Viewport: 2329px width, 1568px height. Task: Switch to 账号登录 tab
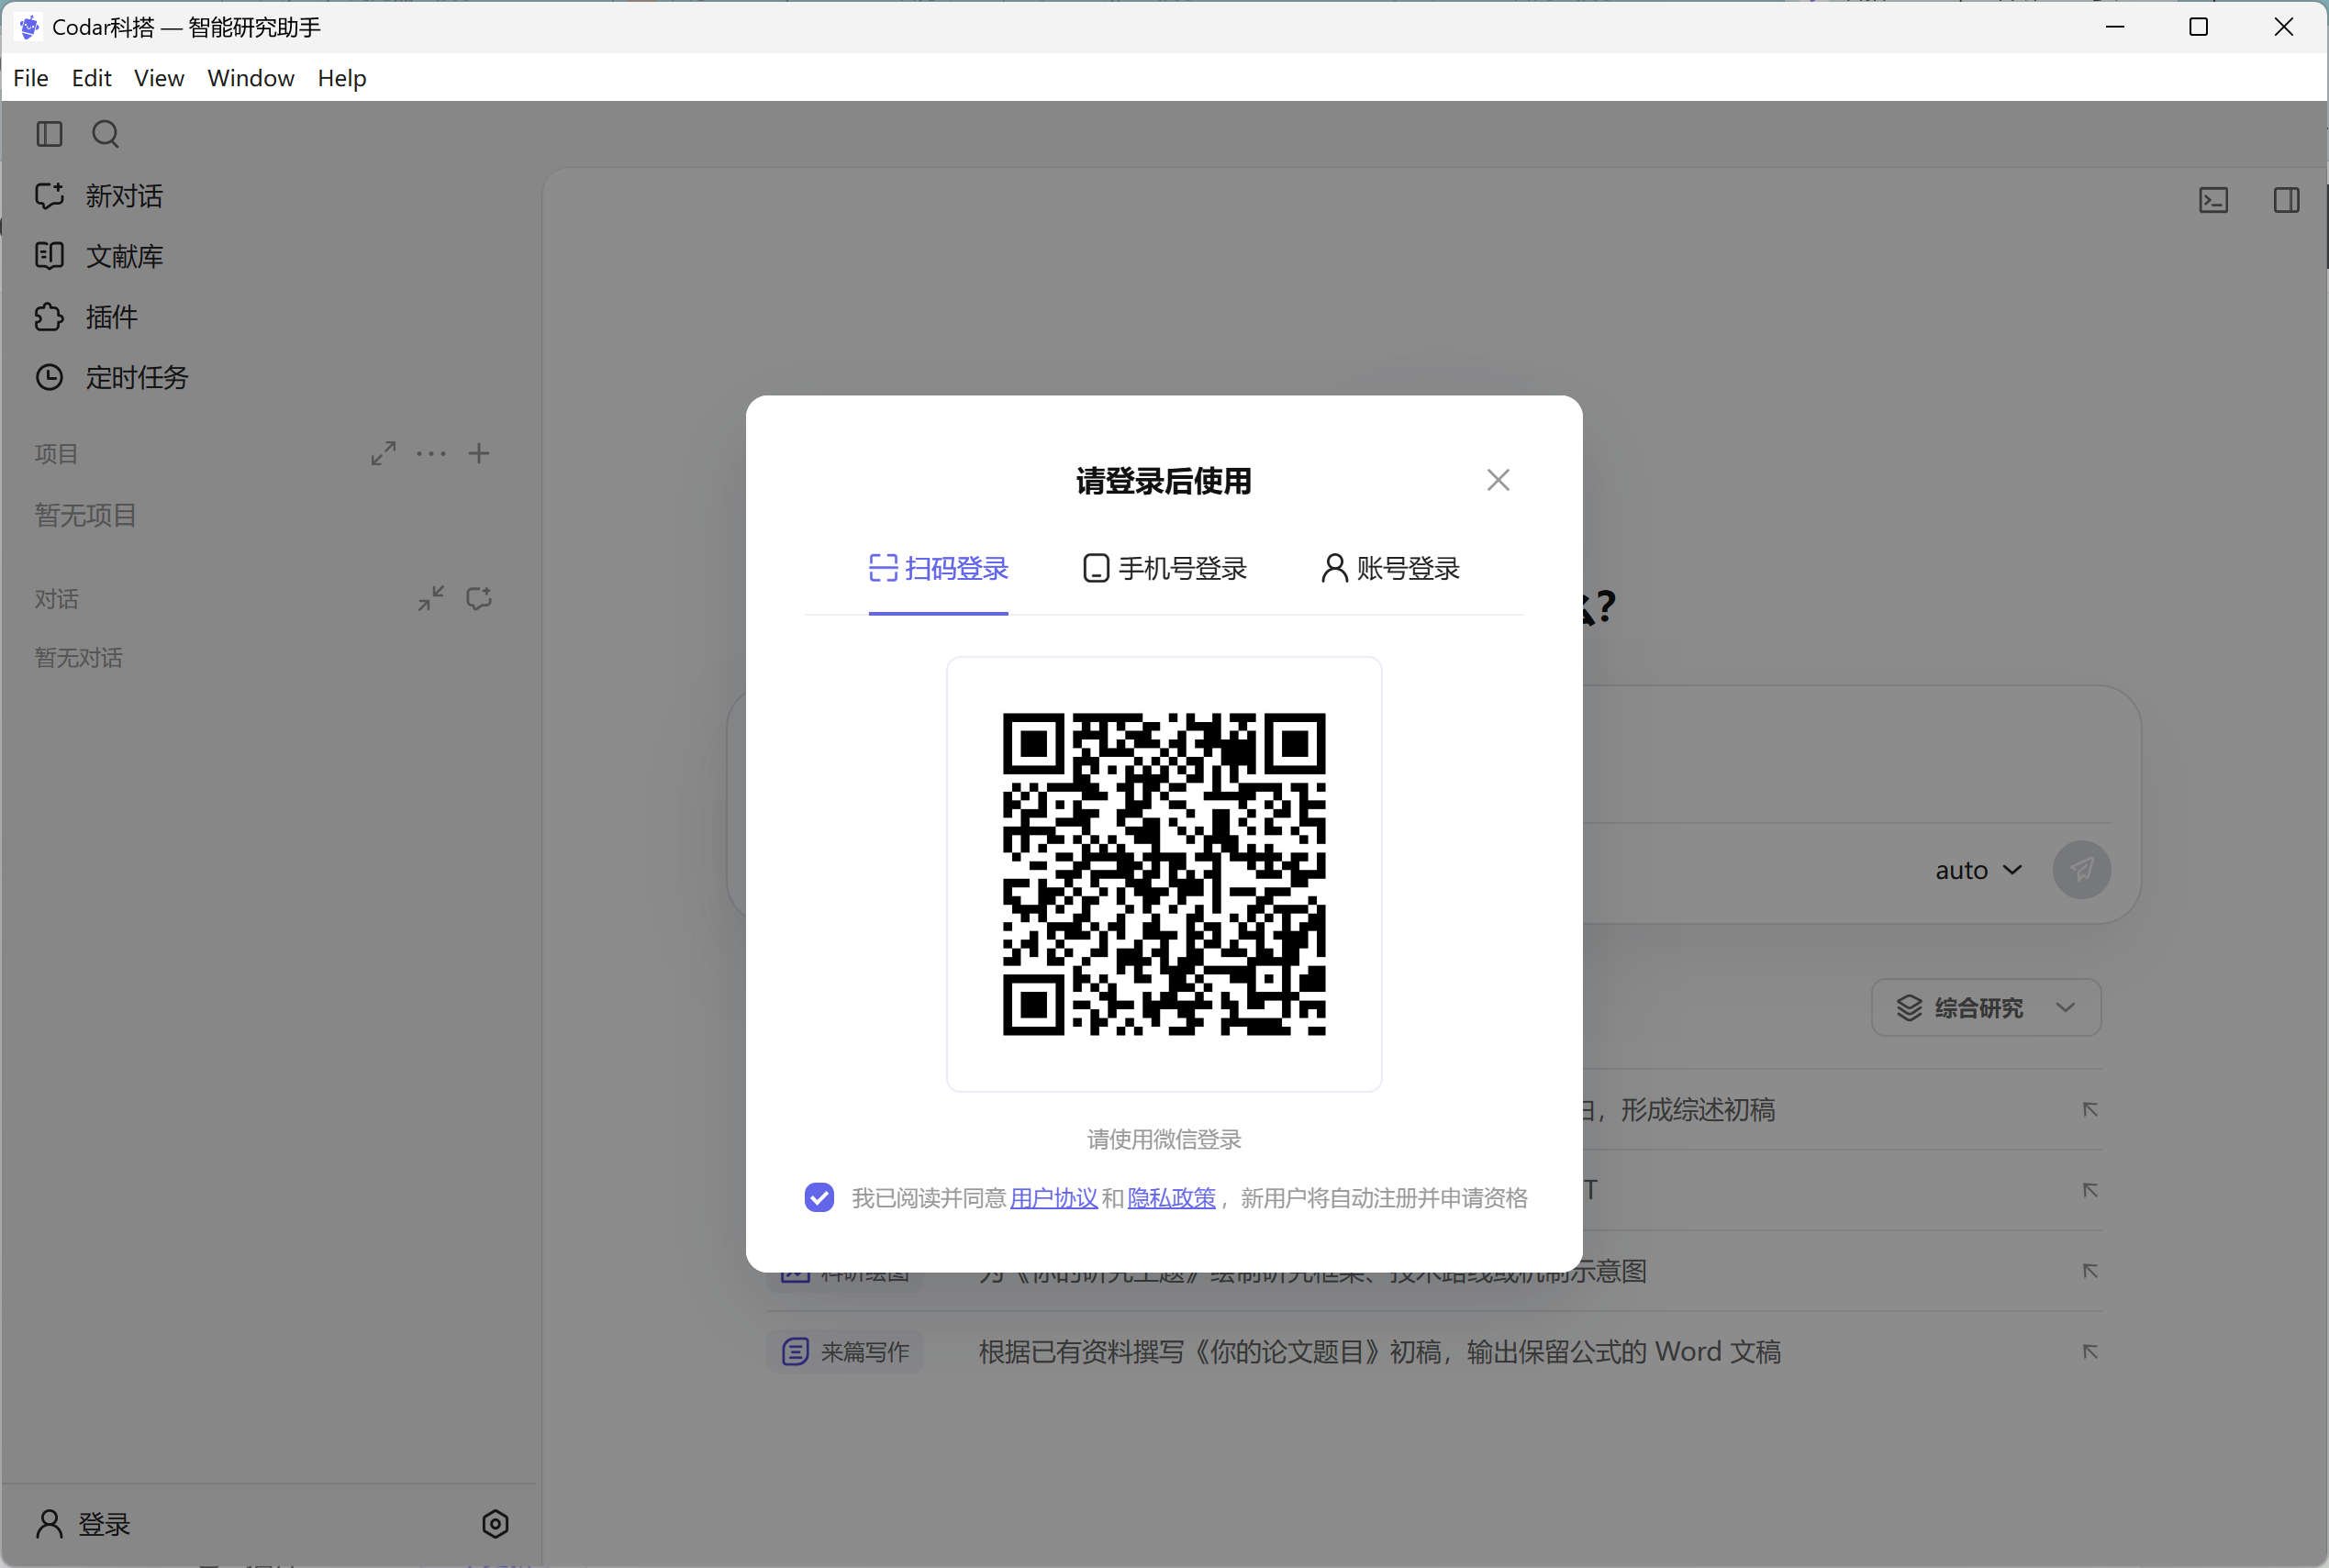pos(1391,569)
